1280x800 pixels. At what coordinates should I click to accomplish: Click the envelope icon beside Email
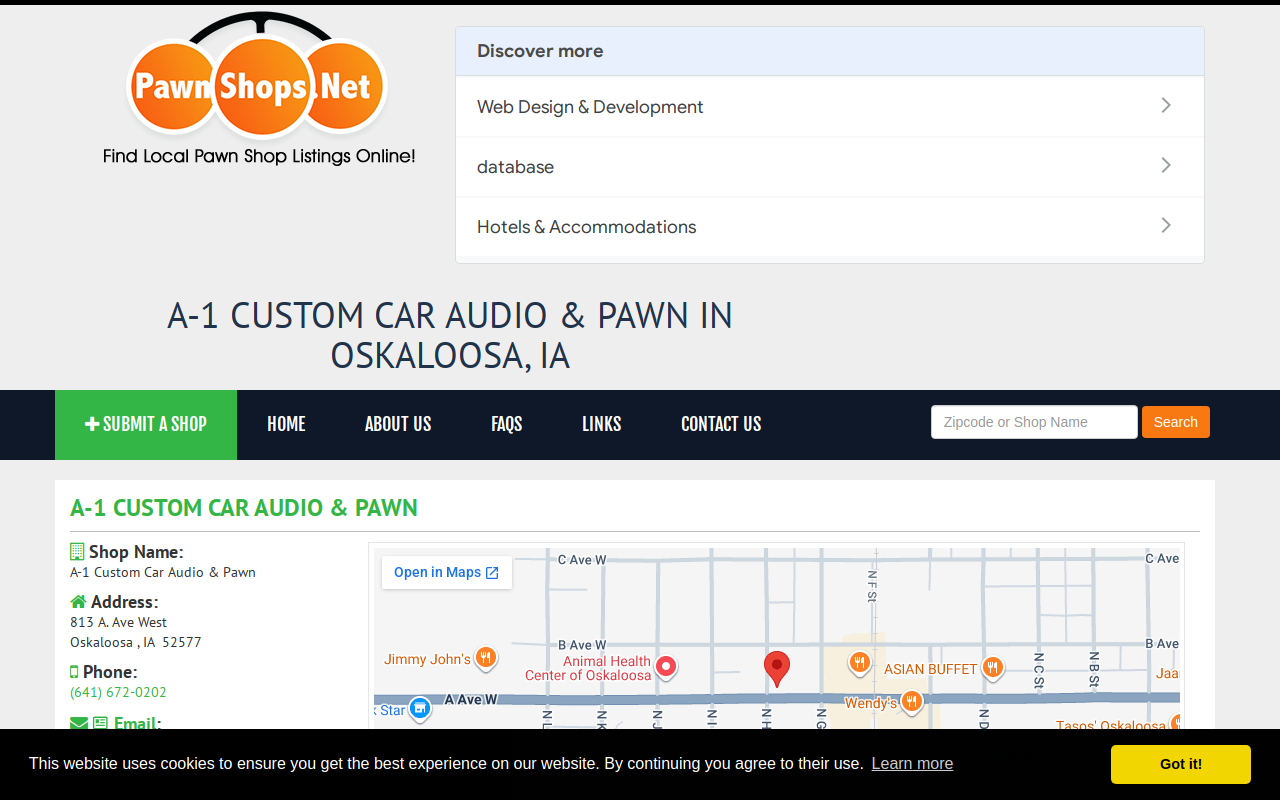point(79,723)
